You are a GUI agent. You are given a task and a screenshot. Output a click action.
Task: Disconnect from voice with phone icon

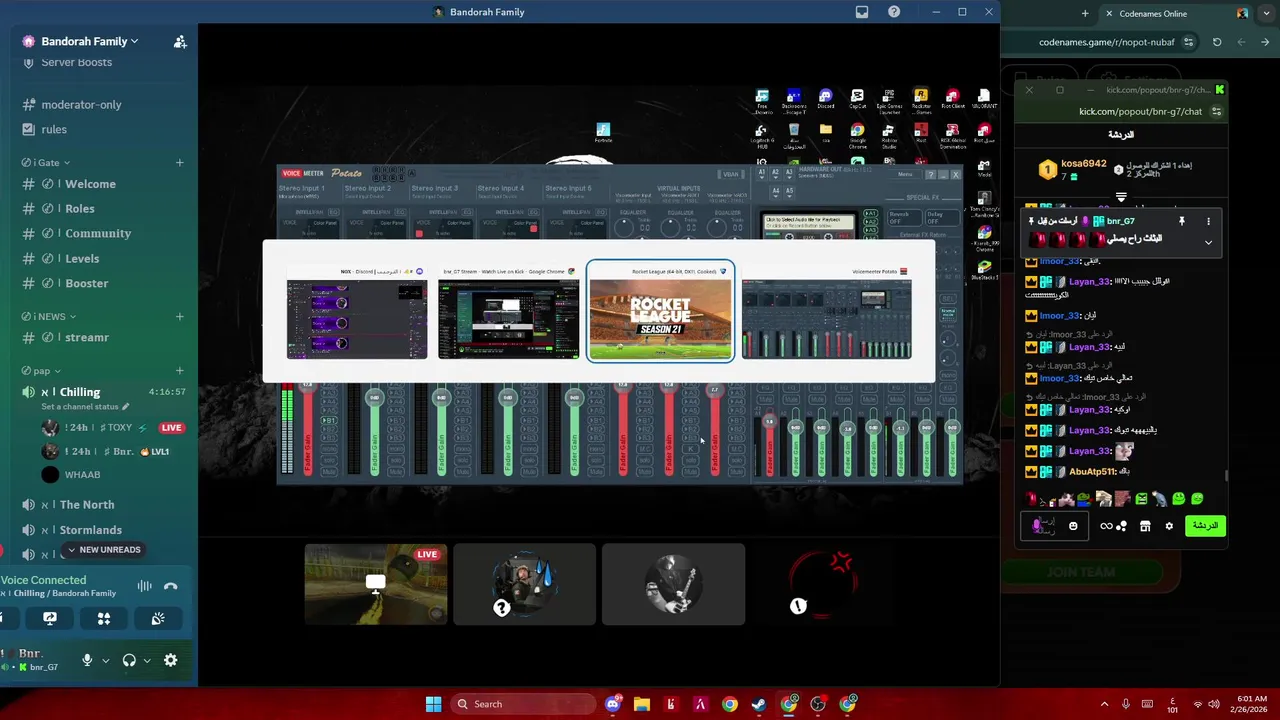tap(170, 587)
